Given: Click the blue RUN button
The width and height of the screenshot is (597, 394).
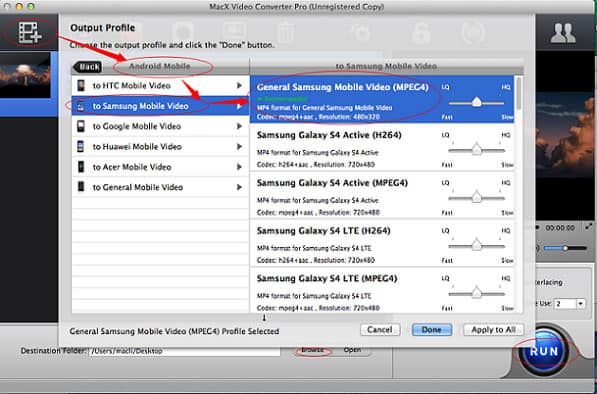Looking at the screenshot, I should (x=543, y=351).
